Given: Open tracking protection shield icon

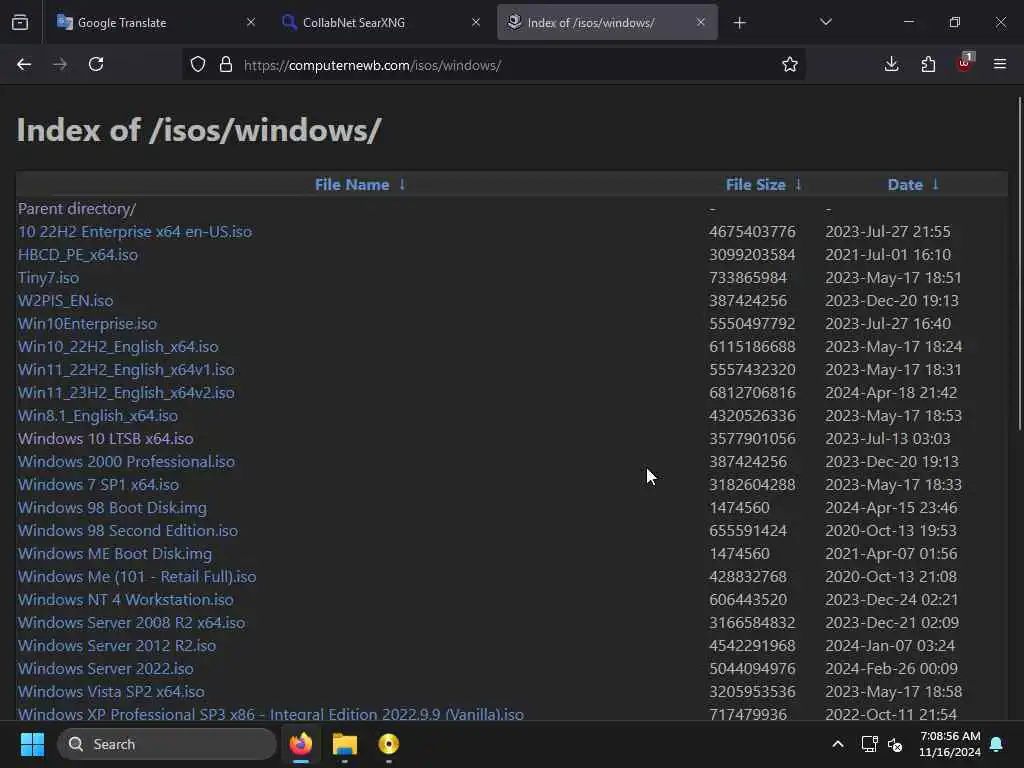Looking at the screenshot, I should [198, 65].
